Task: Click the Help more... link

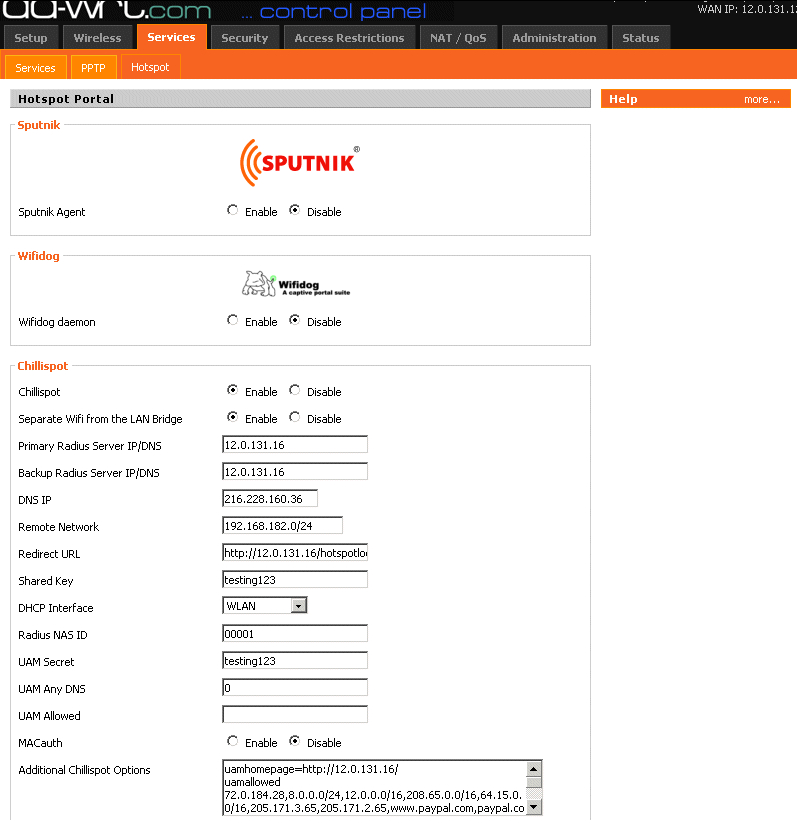Action: tap(761, 99)
